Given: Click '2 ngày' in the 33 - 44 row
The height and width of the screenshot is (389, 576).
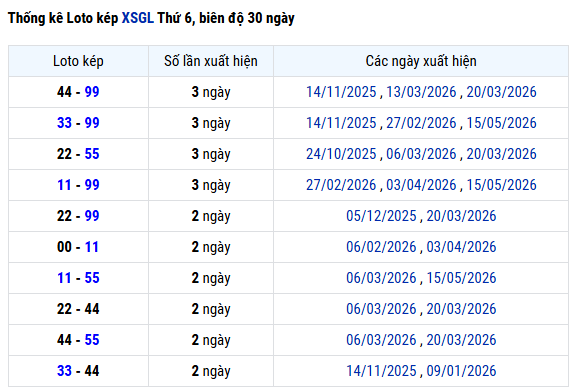Looking at the screenshot, I should tap(211, 371).
